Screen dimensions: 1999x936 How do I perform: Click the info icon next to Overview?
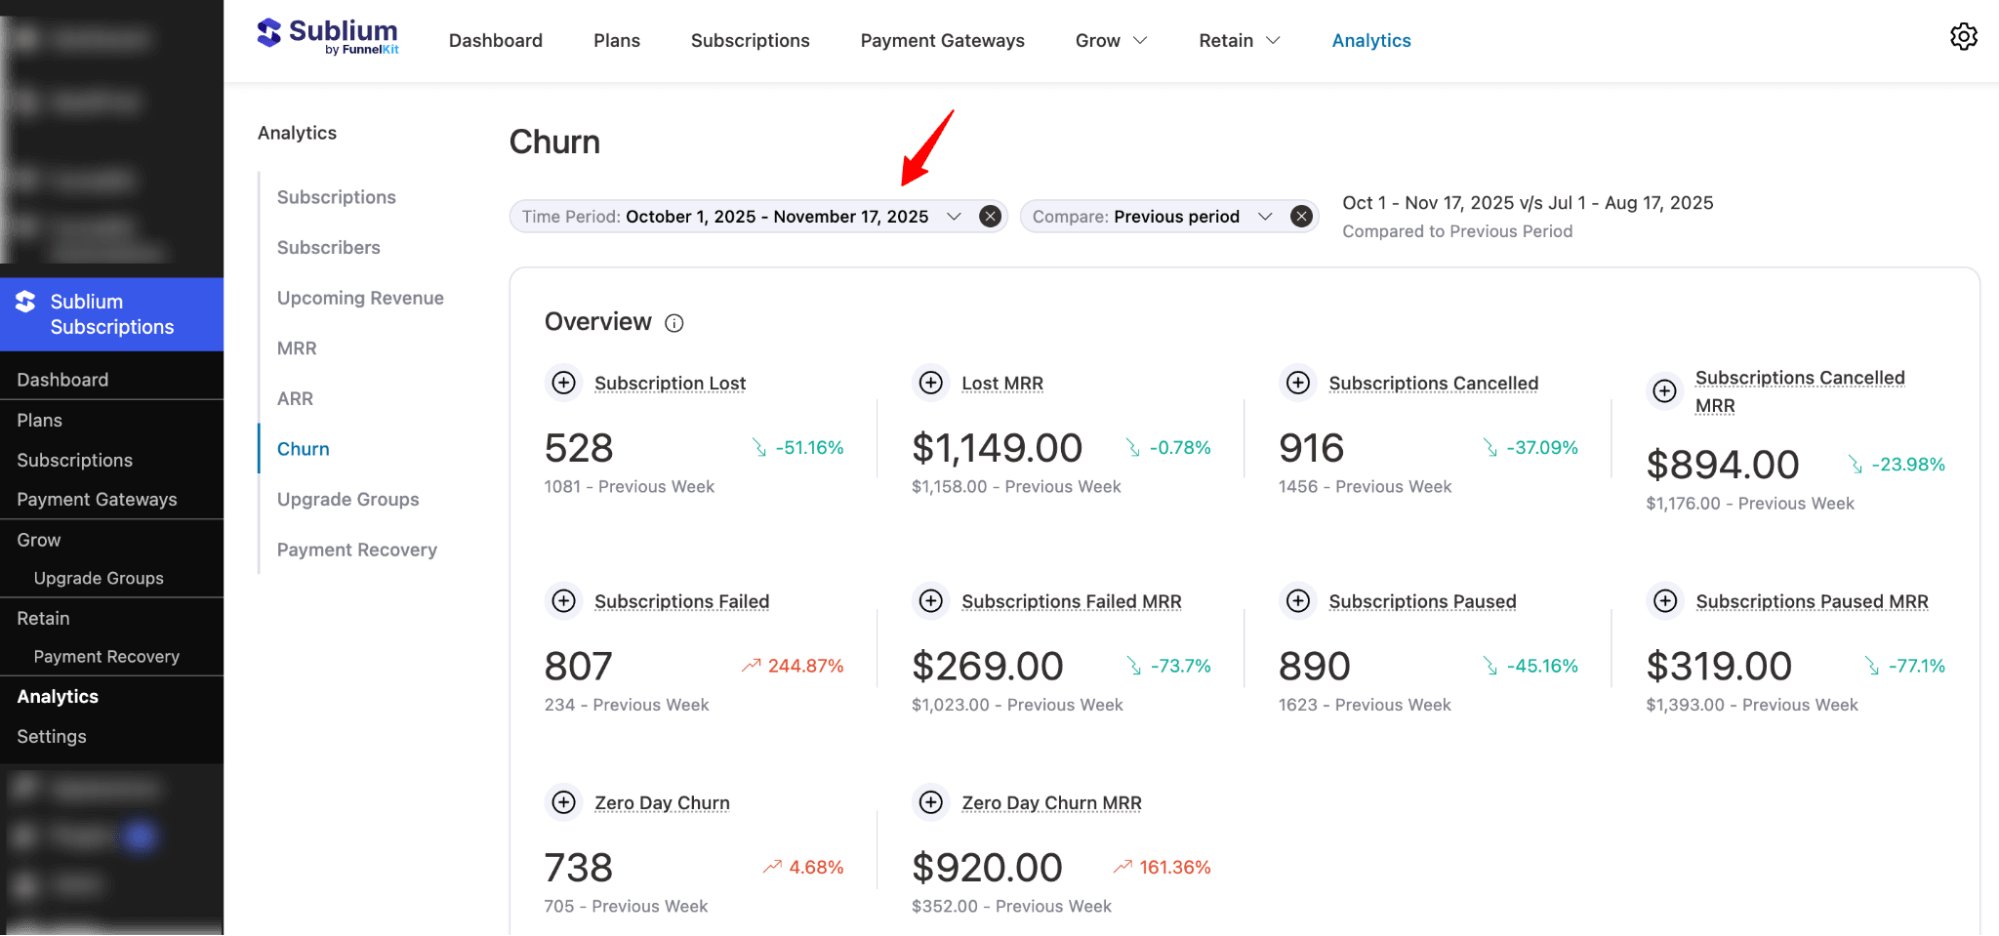(674, 322)
